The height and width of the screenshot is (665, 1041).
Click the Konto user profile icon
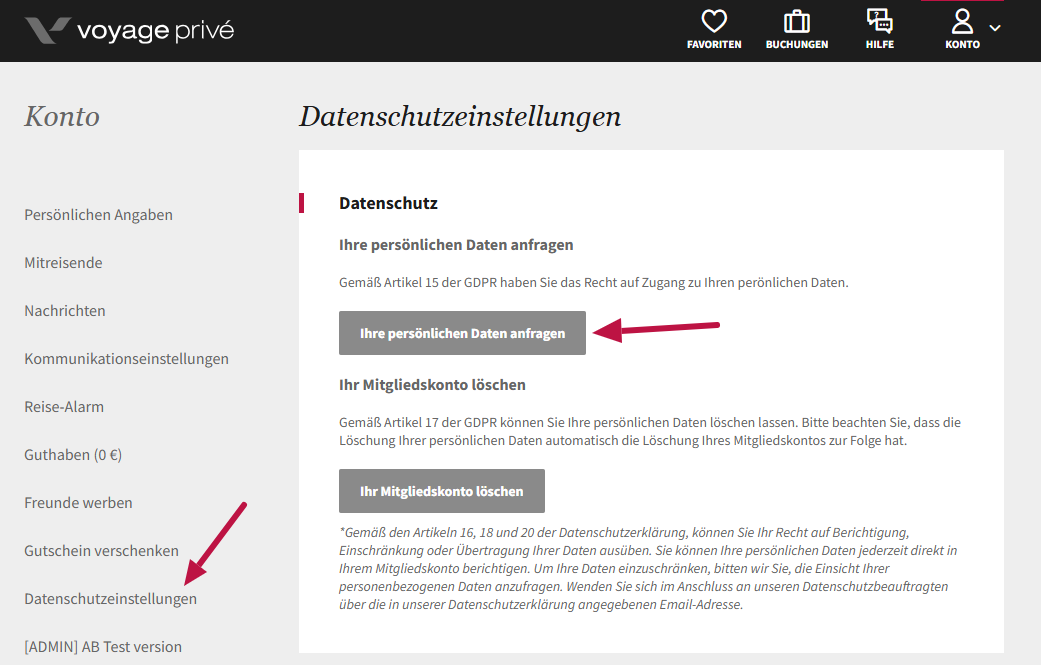tap(962, 21)
